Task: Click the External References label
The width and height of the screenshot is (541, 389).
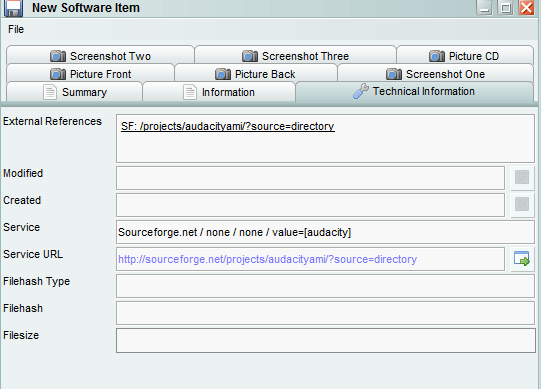Action: 52,121
